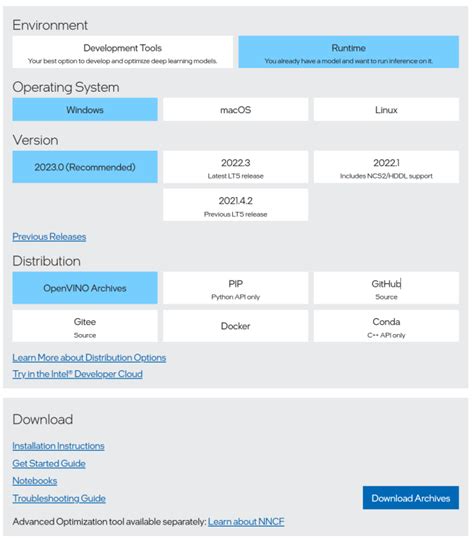Select the Development Tools environment option

point(122,52)
